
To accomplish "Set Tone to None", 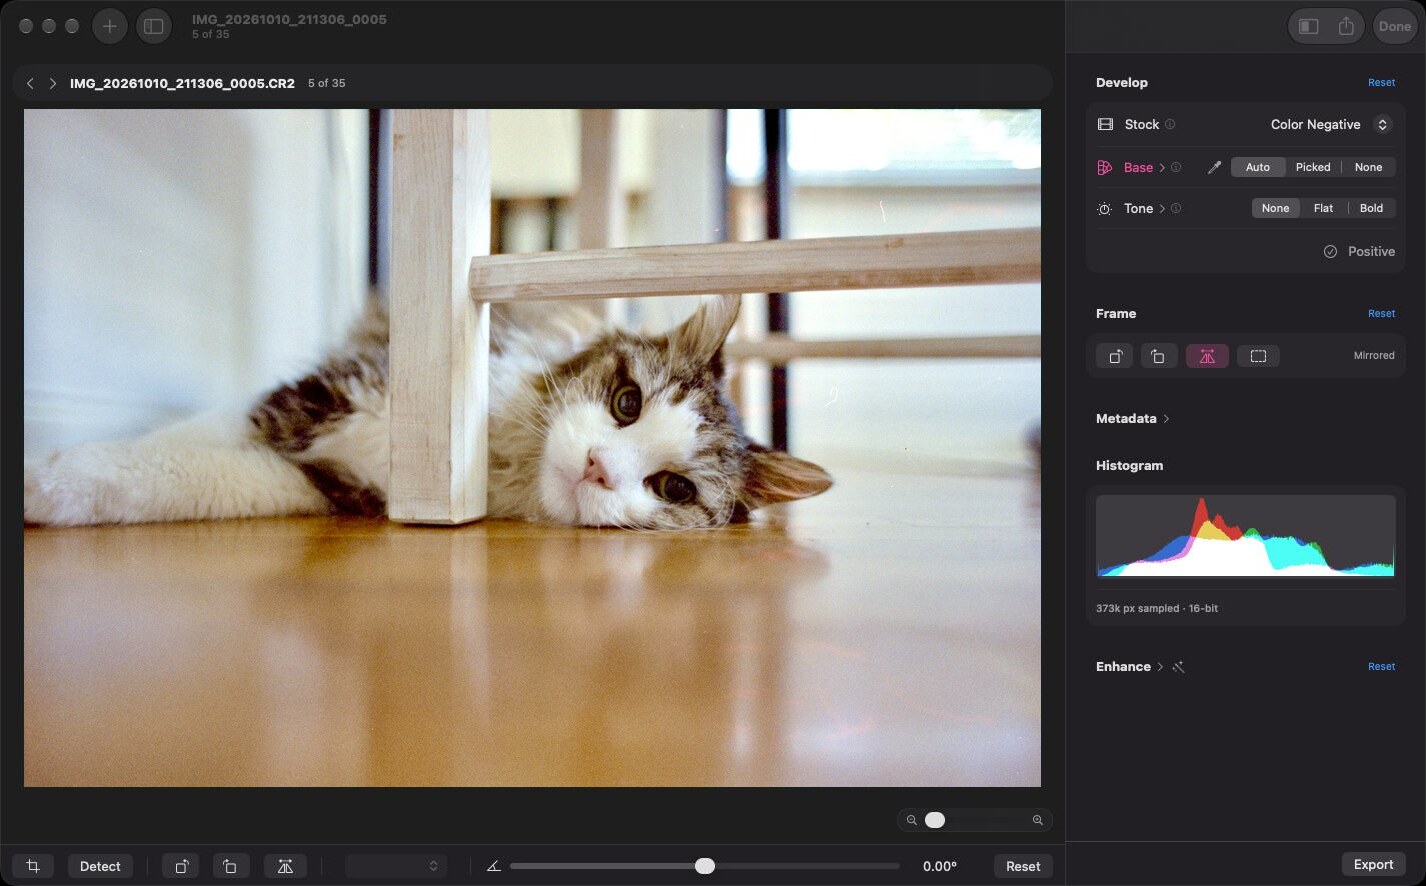I will click(x=1275, y=208).
